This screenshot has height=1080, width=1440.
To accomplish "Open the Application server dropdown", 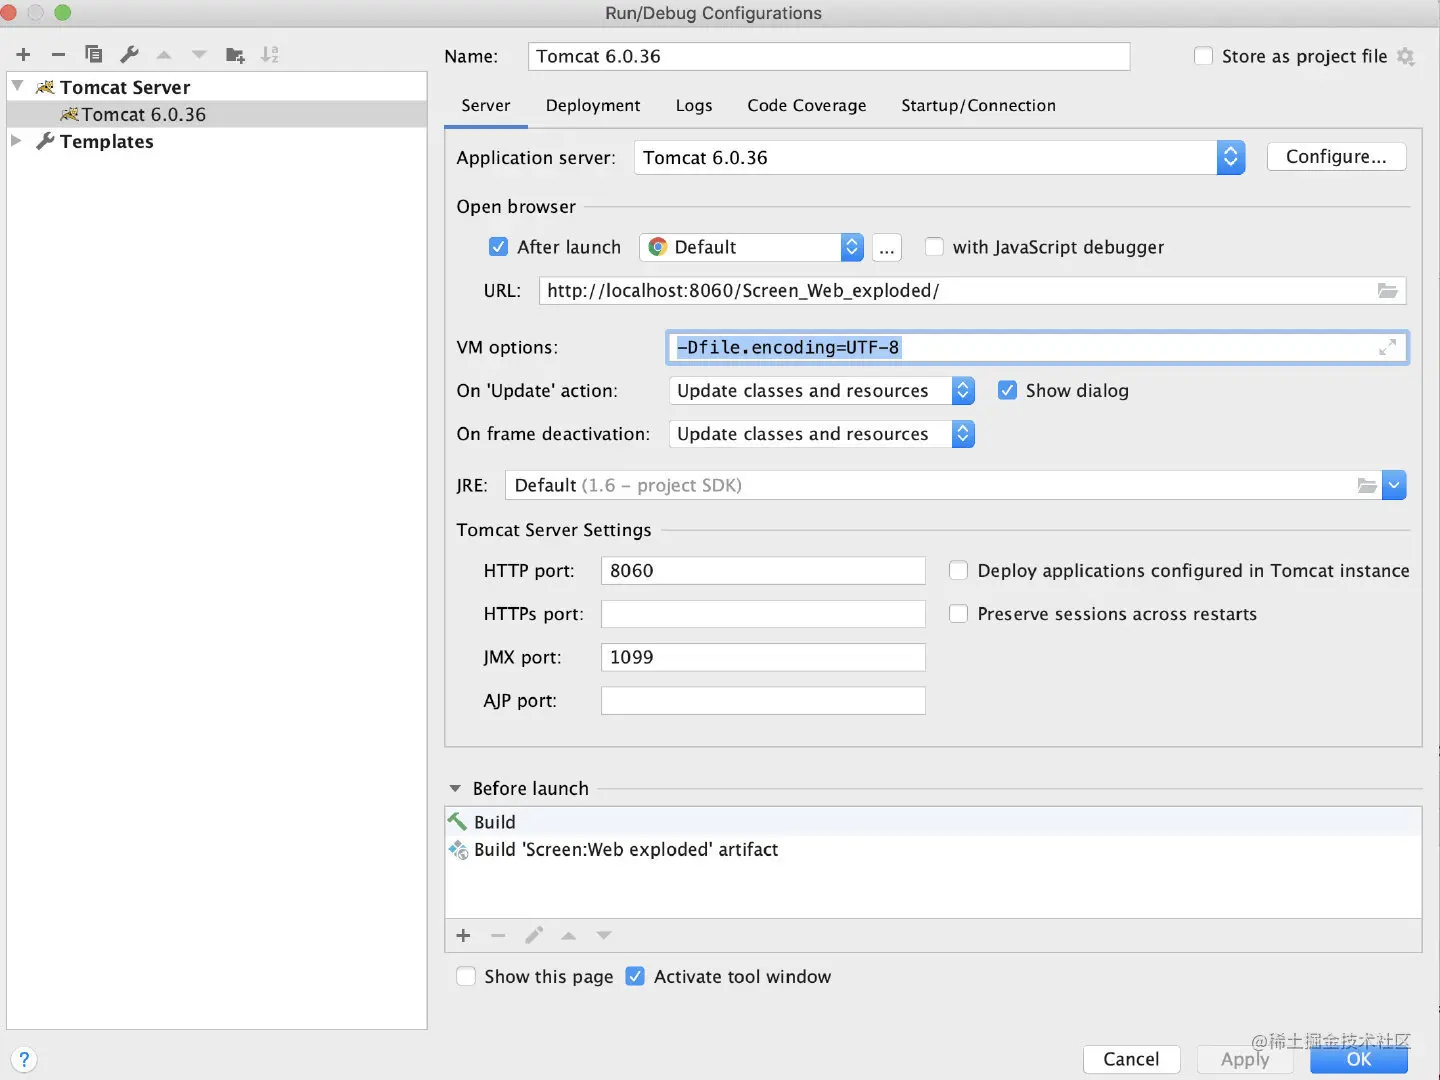I will click(1231, 158).
